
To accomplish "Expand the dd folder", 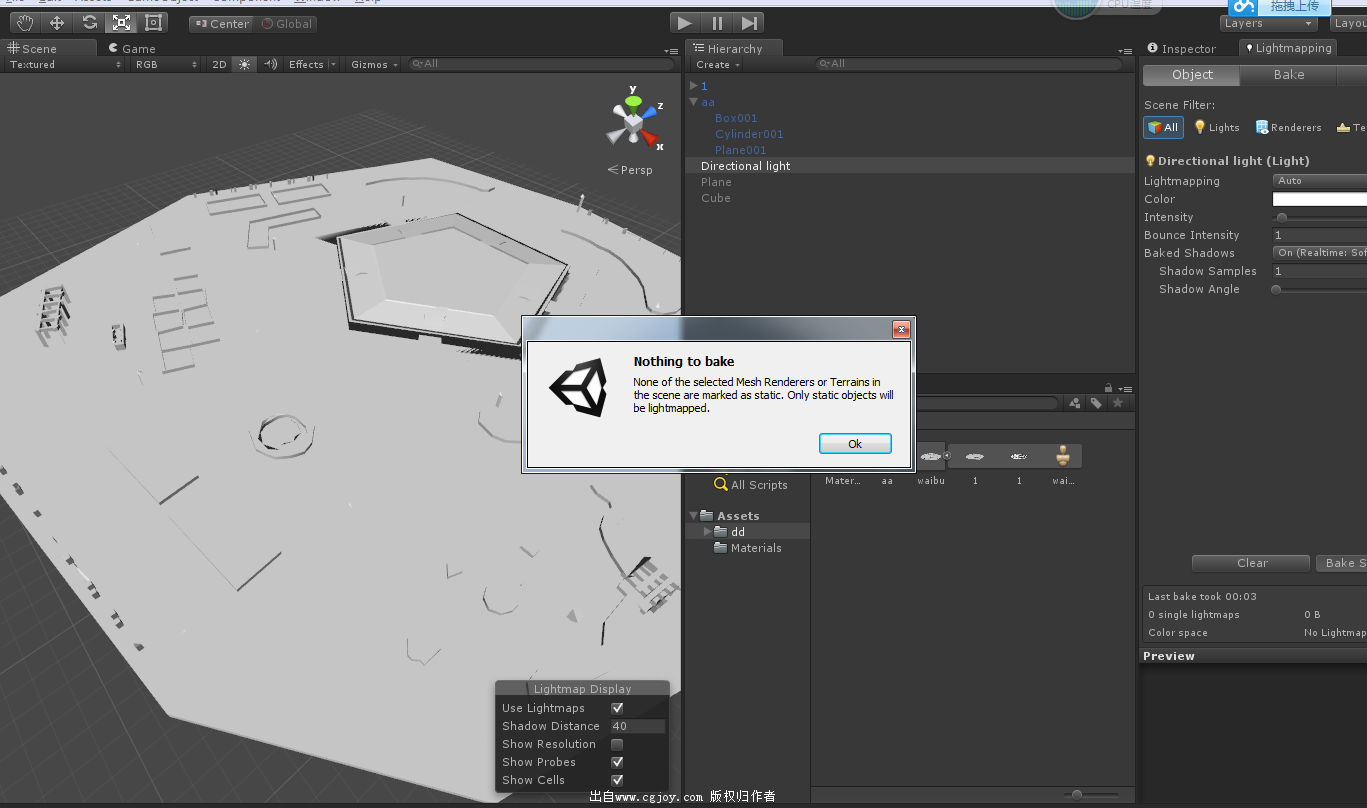I will click(708, 532).
